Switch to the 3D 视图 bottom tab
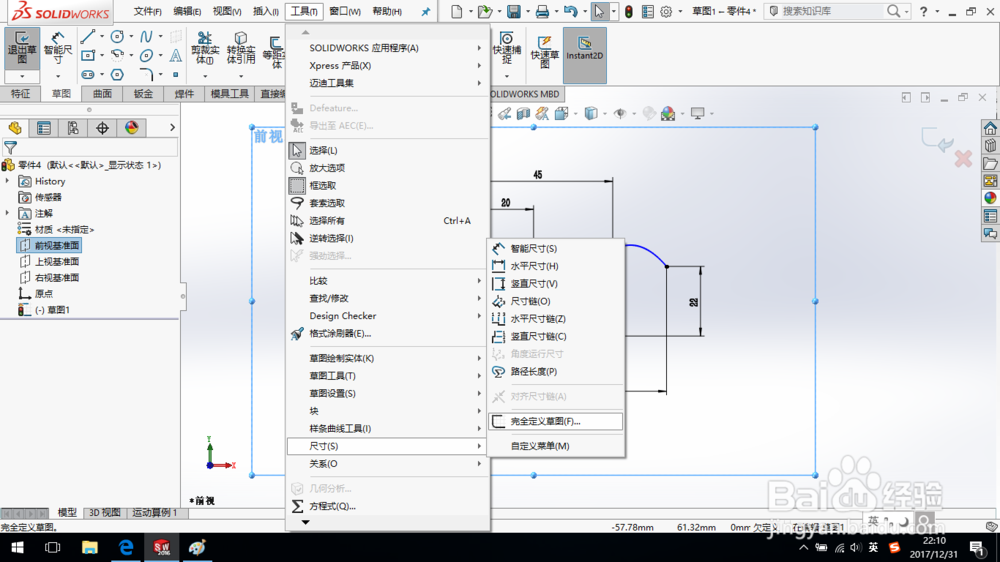 tap(105, 512)
